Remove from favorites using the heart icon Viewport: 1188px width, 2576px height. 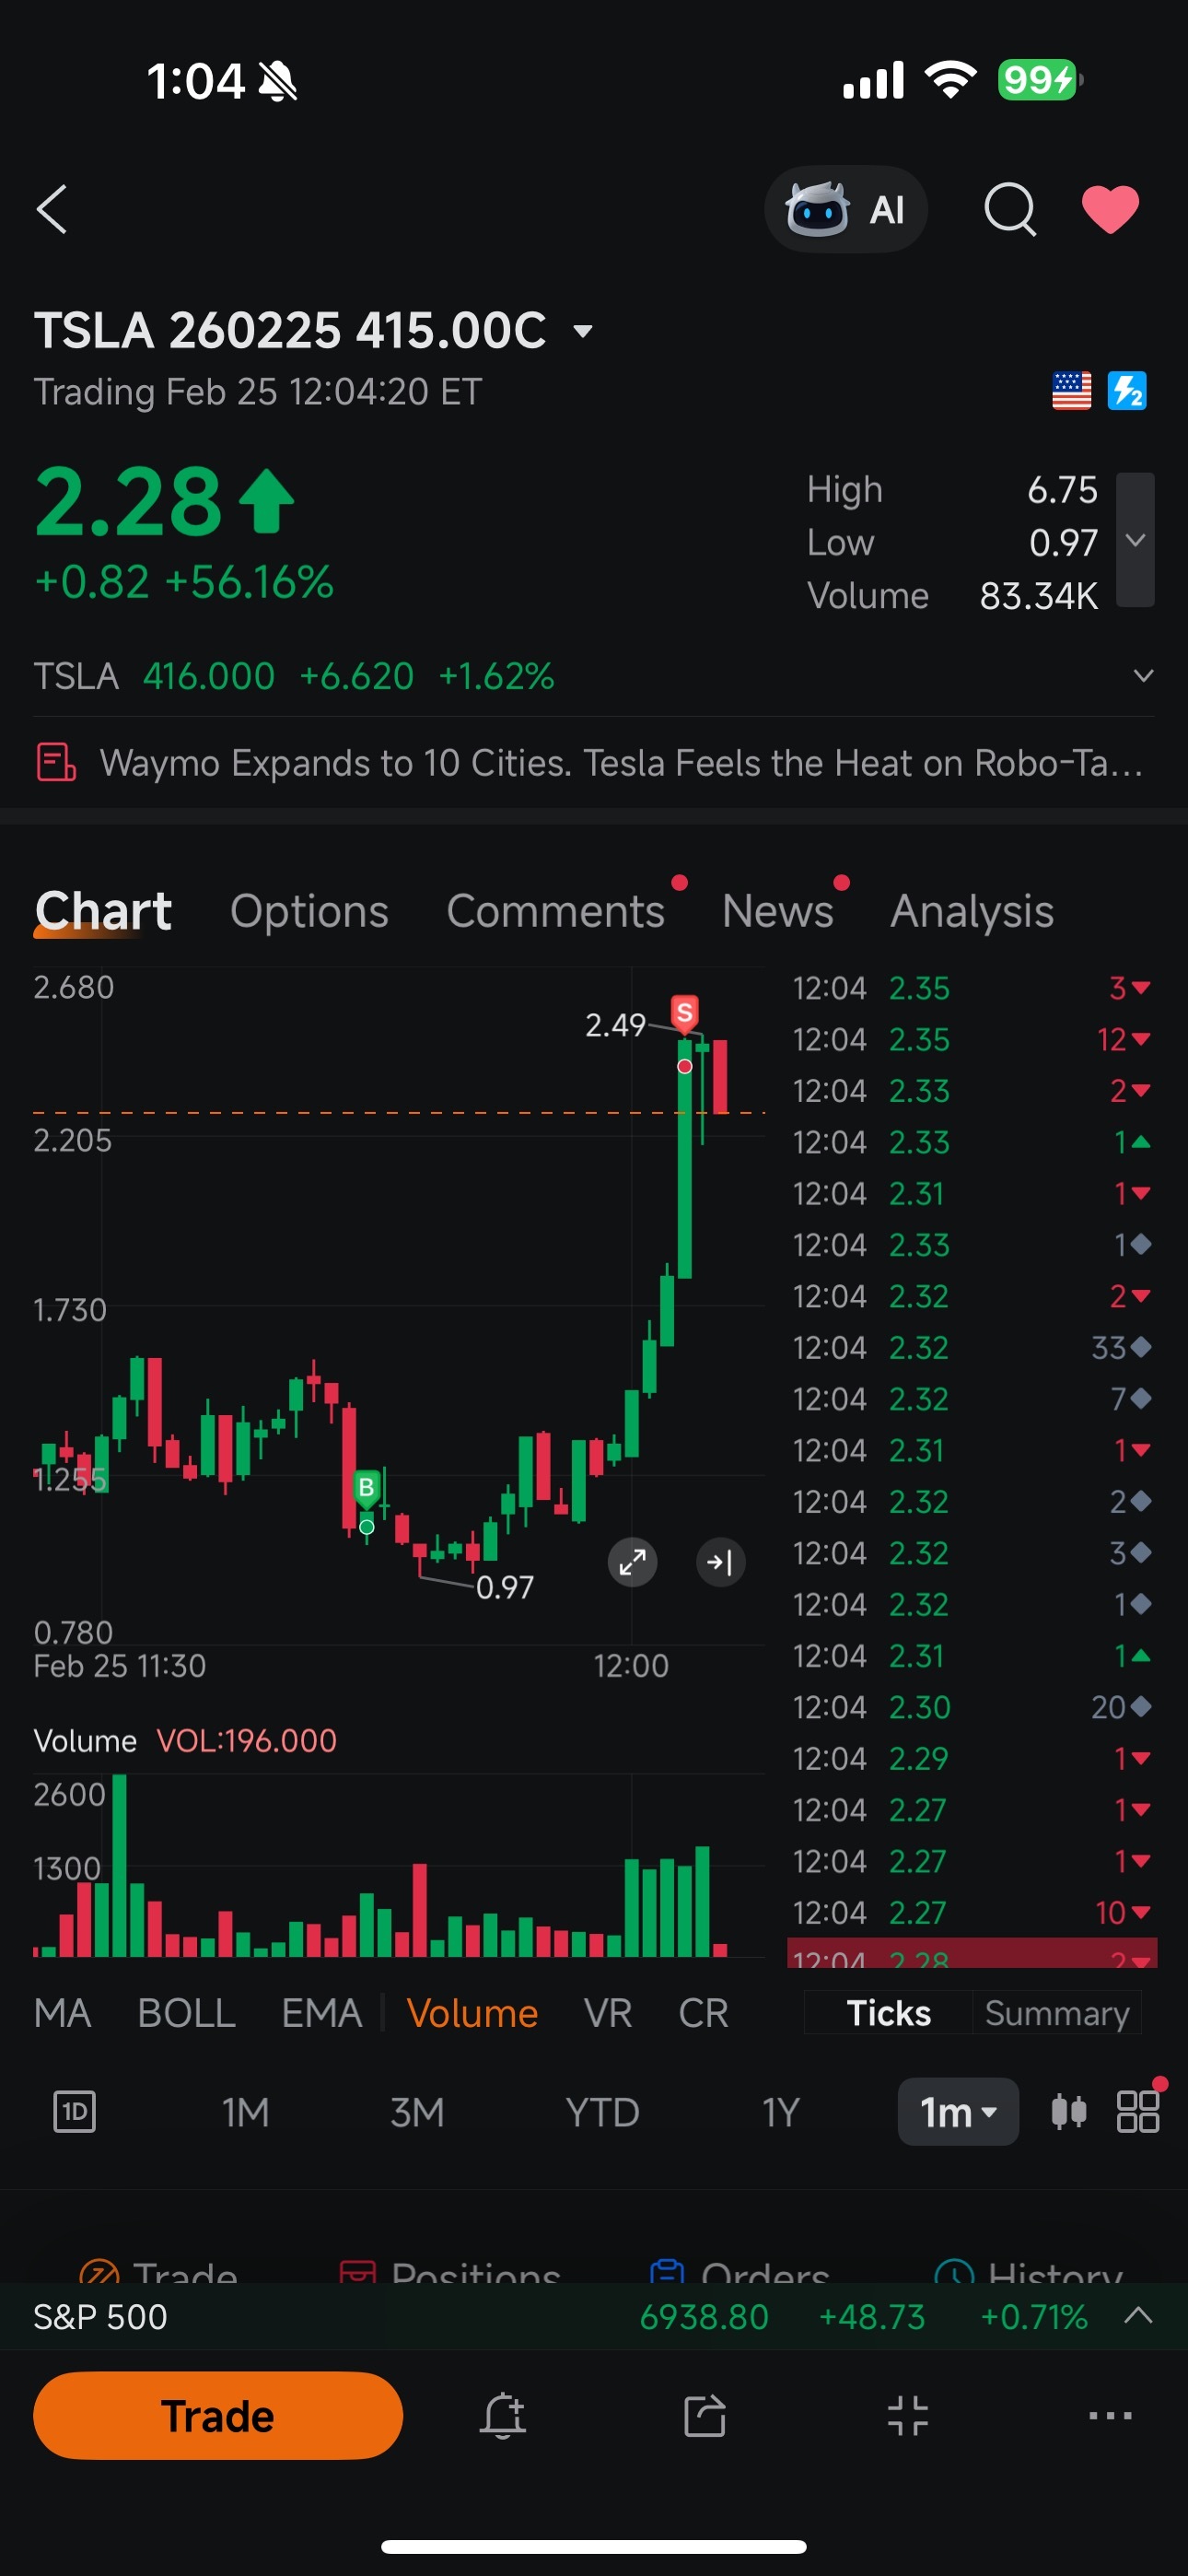point(1110,209)
